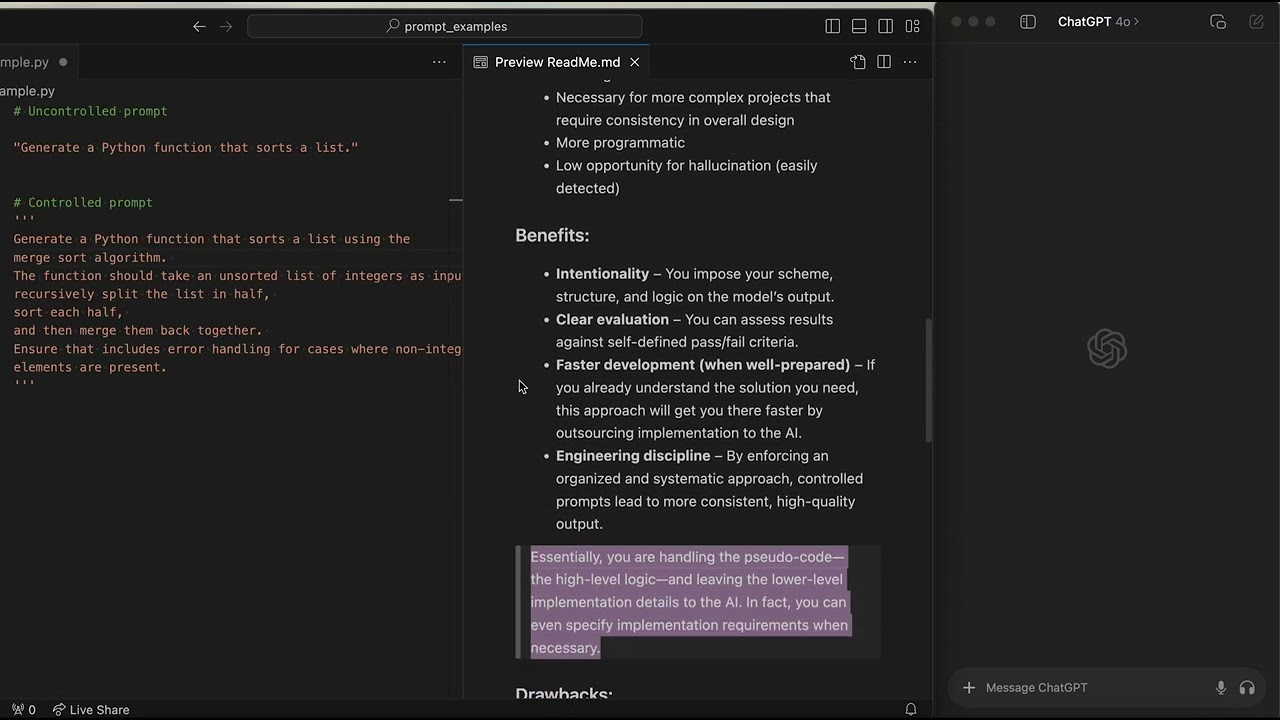Click the '# Controlled prompt' comment line
Viewport: 1280px width, 720px height.
click(x=83, y=202)
